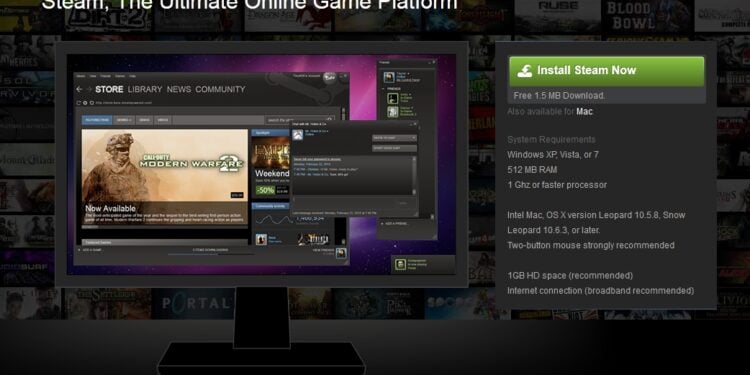Expand the Genres dropdown in the store
Image resolution: width=750 pixels, height=375 pixels.
click(124, 120)
